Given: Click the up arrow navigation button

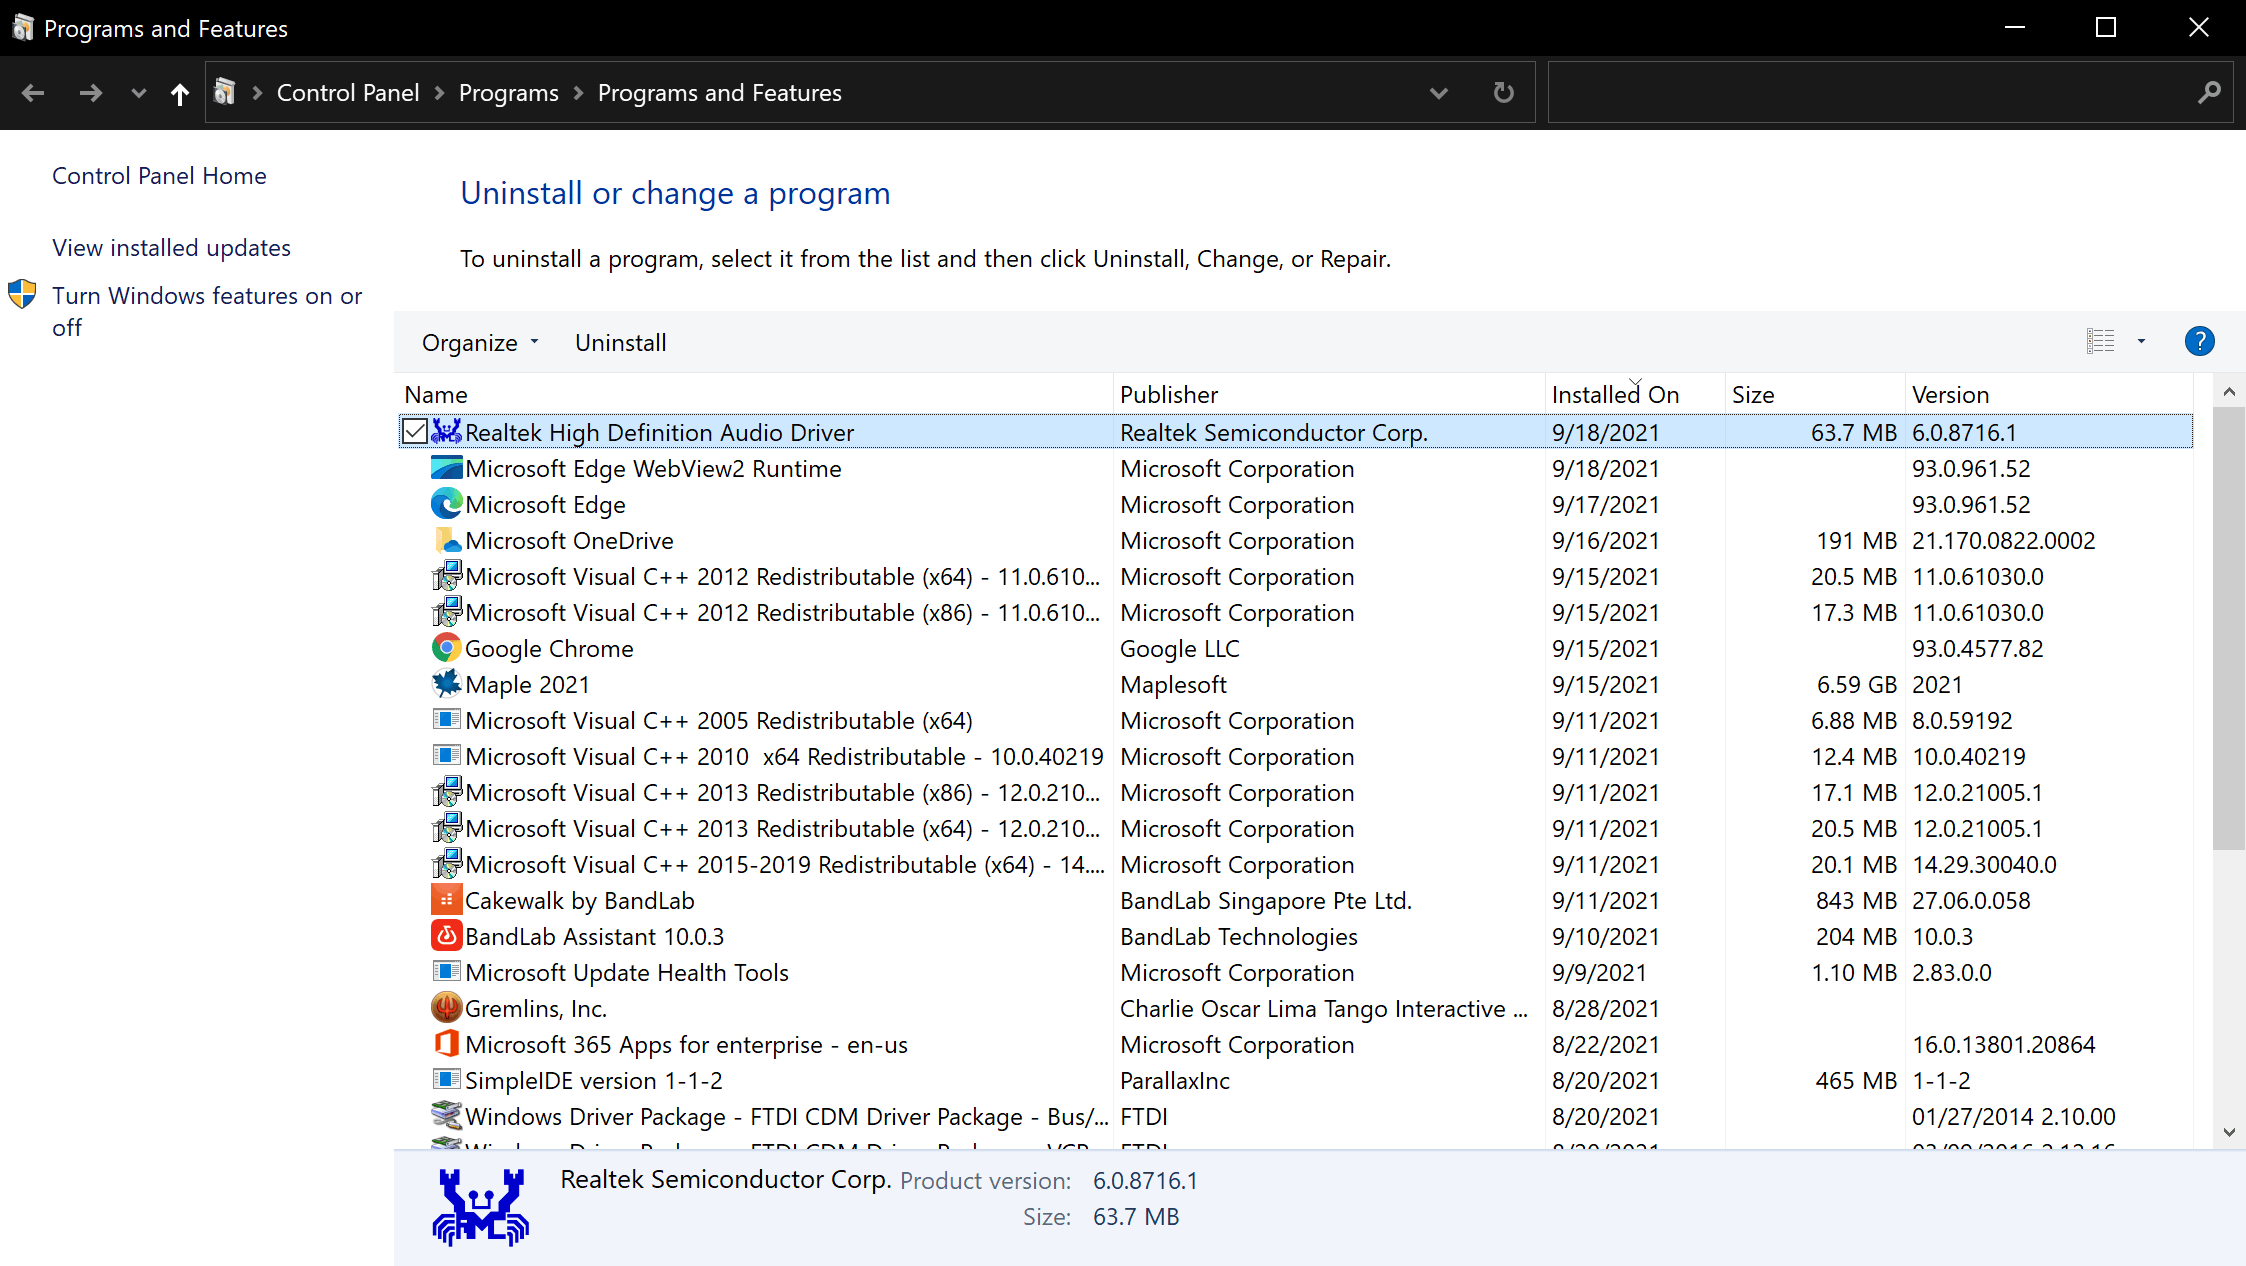Looking at the screenshot, I should click(180, 93).
